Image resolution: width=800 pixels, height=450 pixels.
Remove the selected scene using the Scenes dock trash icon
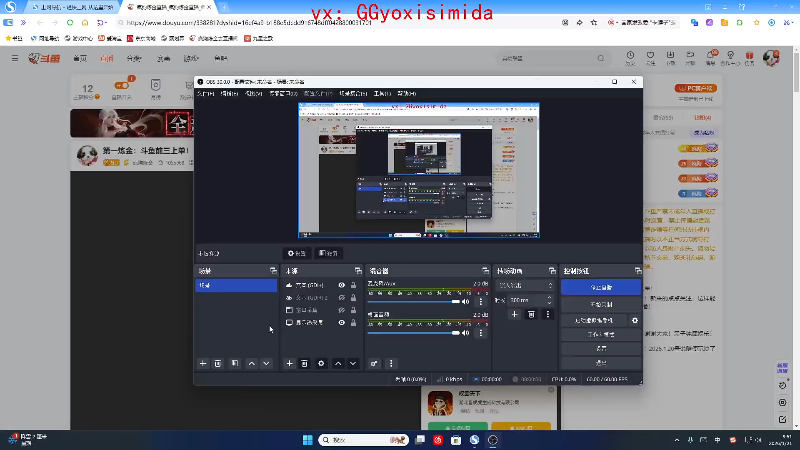[x=218, y=363]
